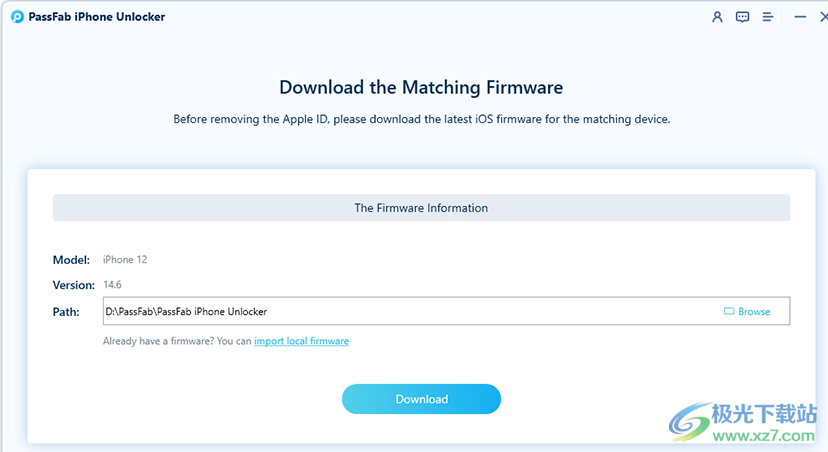Click the iPhone 12 model value
The height and width of the screenshot is (452, 828).
(x=125, y=260)
